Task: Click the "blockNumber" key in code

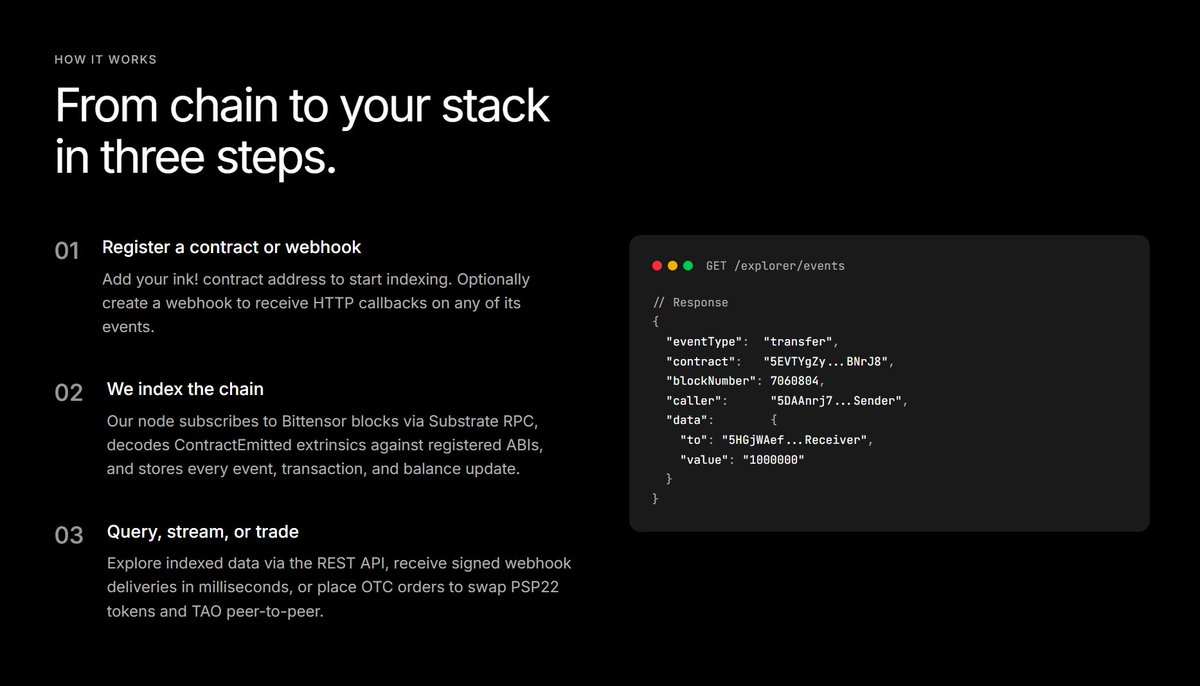Action: [x=712, y=381]
